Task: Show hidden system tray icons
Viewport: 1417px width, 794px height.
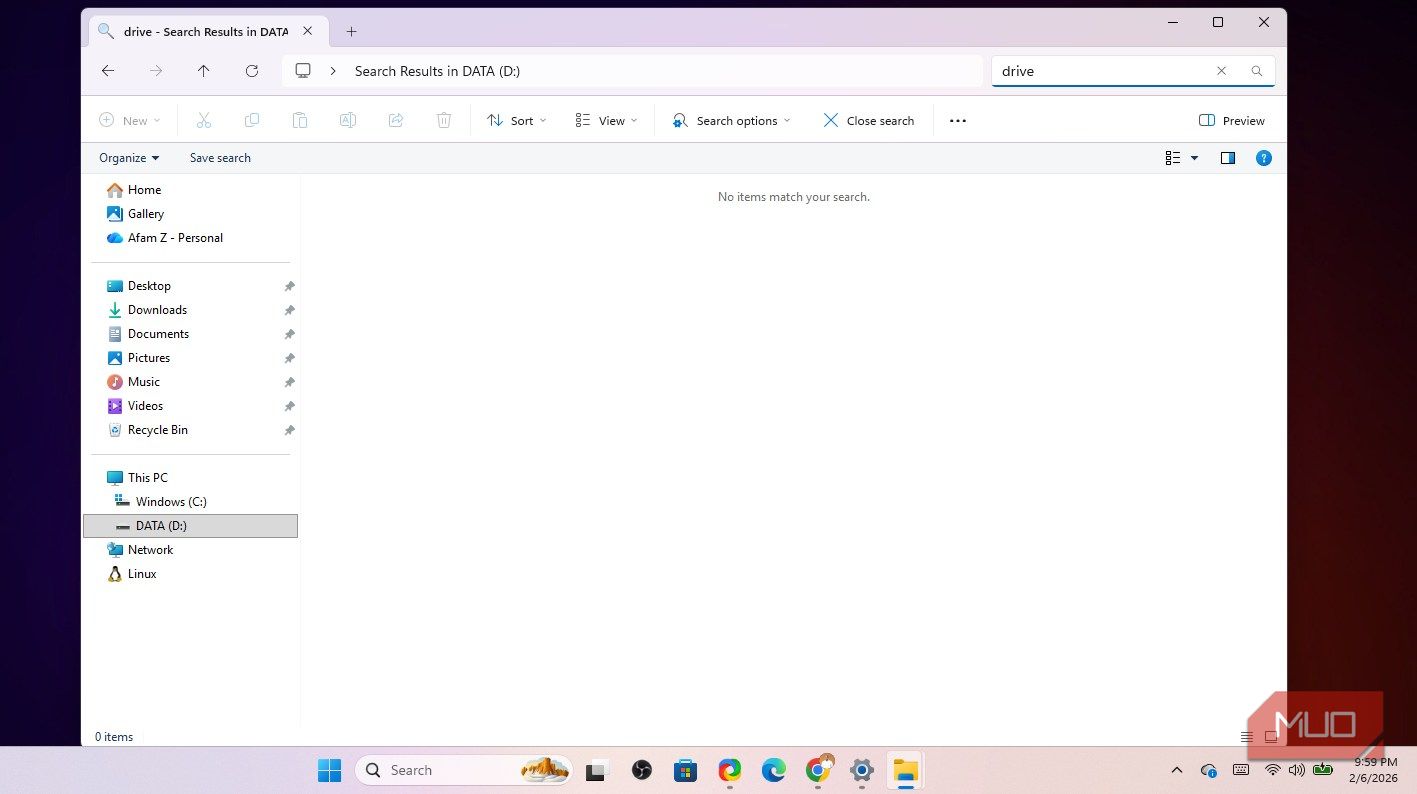Action: tap(1177, 770)
